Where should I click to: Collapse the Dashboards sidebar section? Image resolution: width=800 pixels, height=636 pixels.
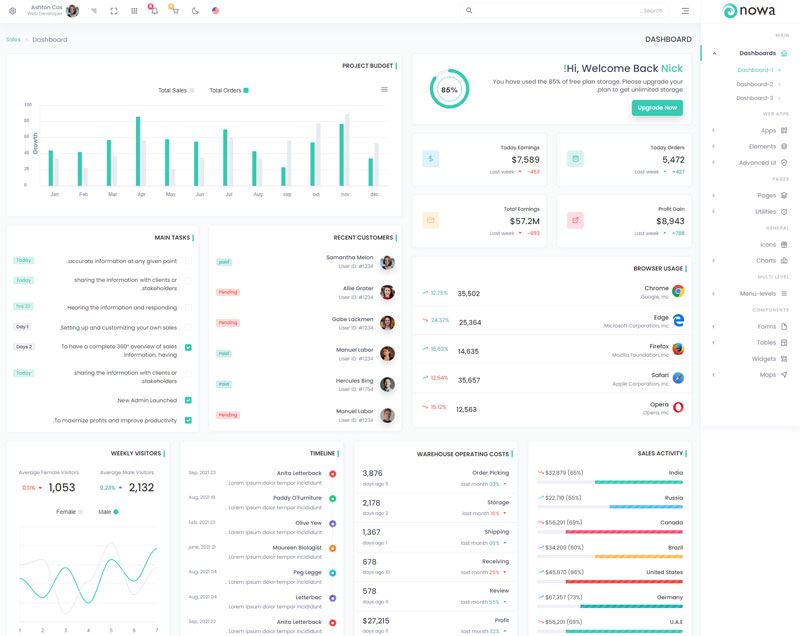click(757, 53)
